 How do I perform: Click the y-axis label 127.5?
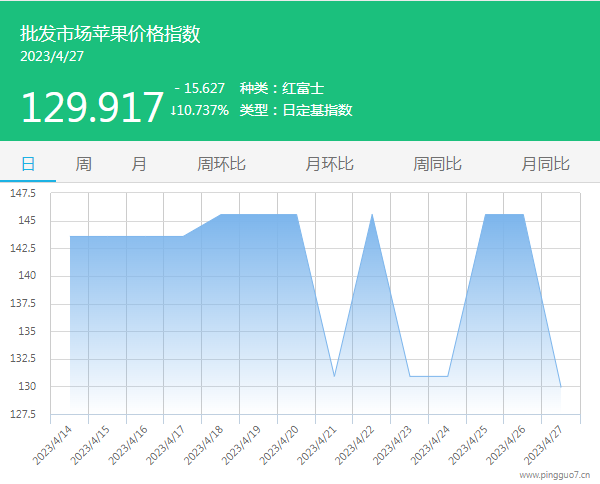23,414
